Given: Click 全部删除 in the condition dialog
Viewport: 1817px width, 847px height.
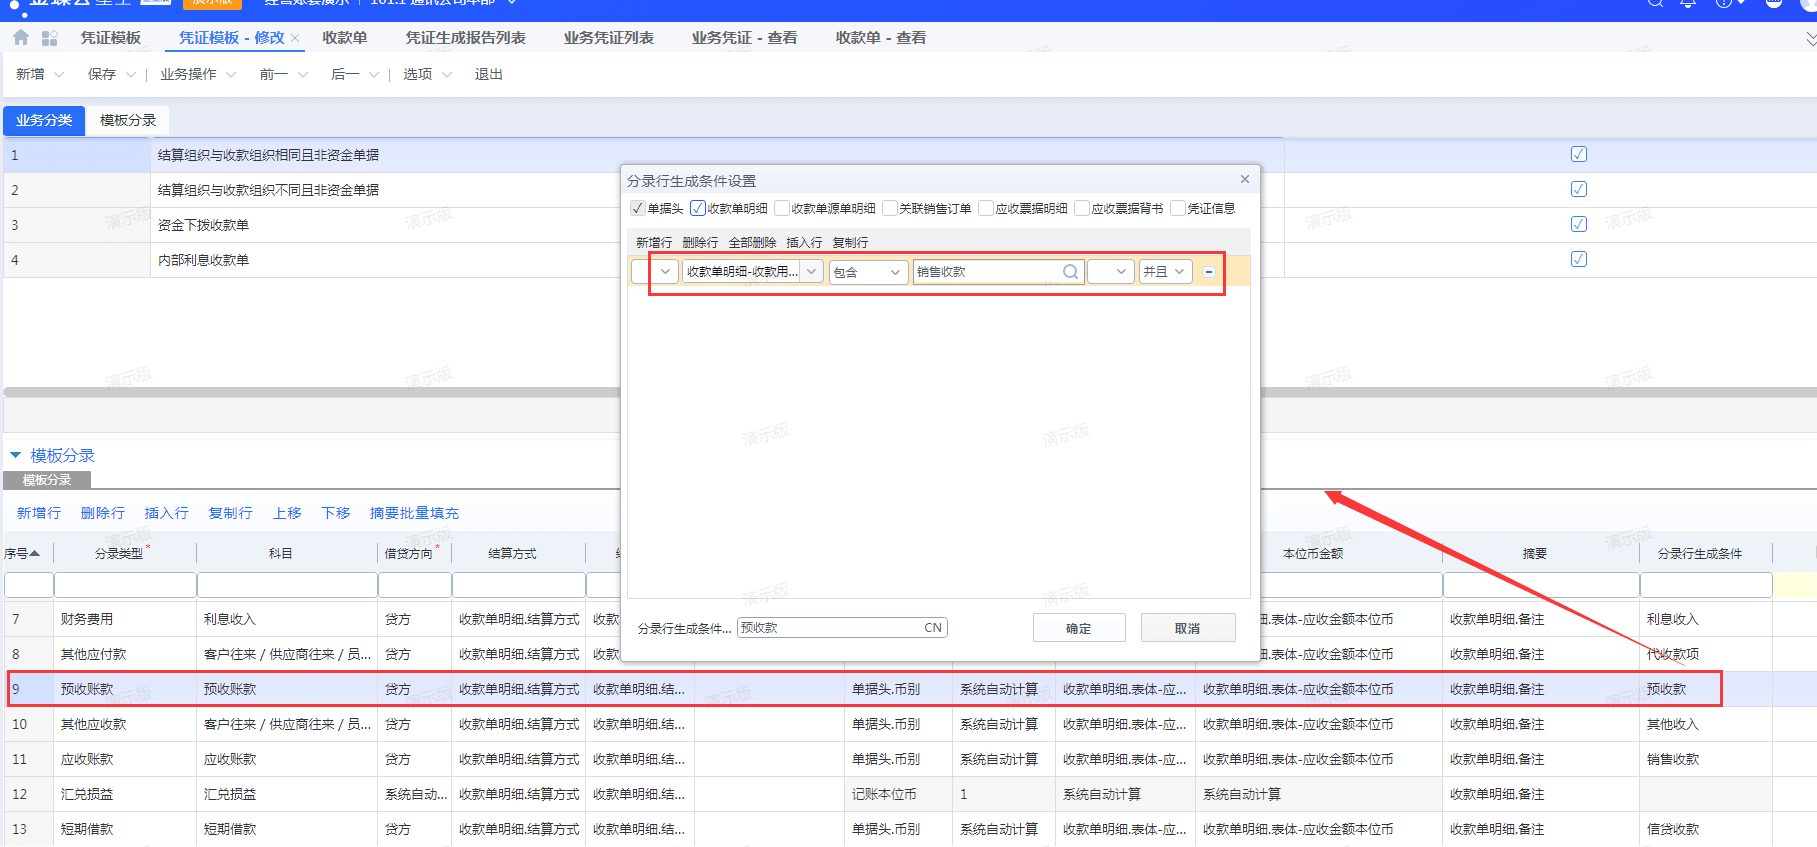Looking at the screenshot, I should click(752, 243).
